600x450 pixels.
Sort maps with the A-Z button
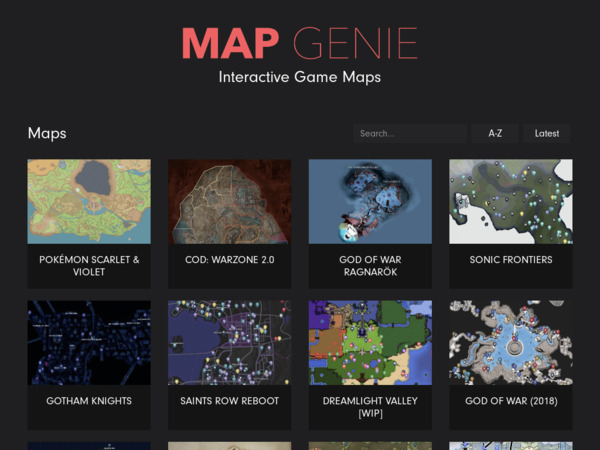pos(495,134)
